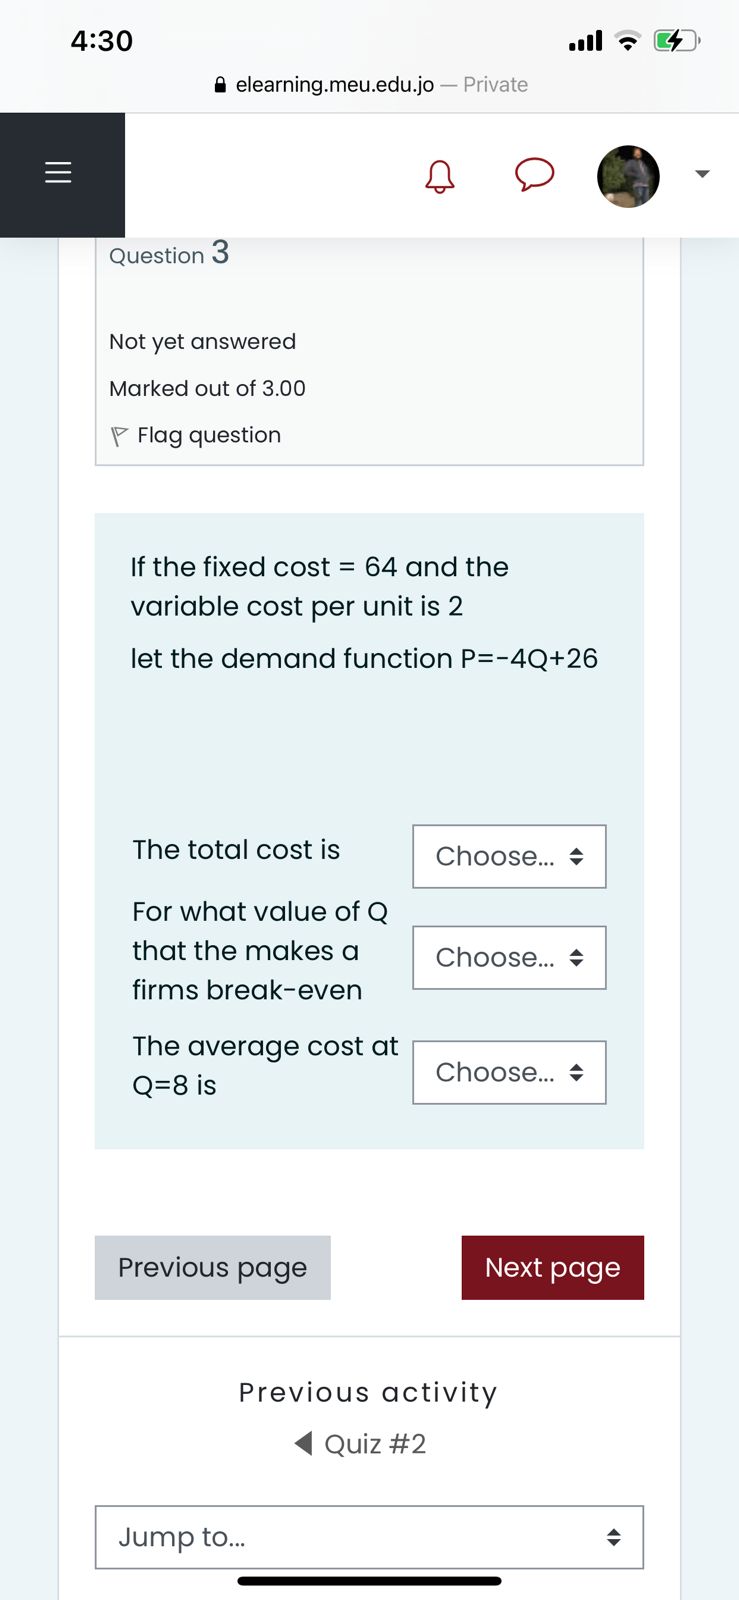Click the left arrow beside Quiz #2
Viewport: 739px width, 1600px height.
(303, 1443)
